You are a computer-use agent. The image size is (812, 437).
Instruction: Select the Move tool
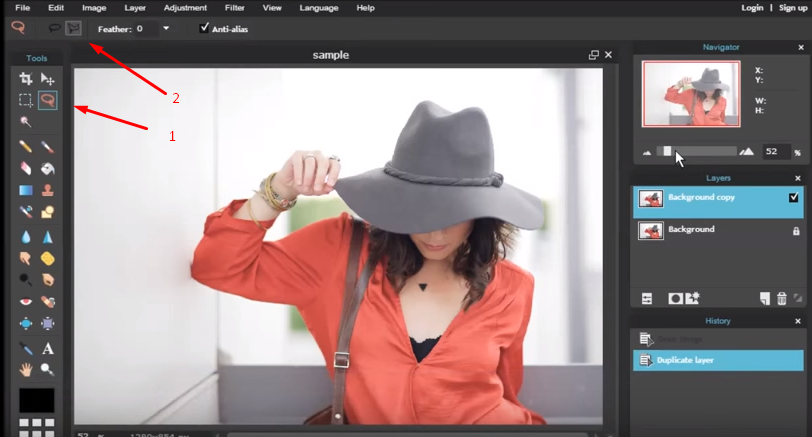tap(48, 79)
